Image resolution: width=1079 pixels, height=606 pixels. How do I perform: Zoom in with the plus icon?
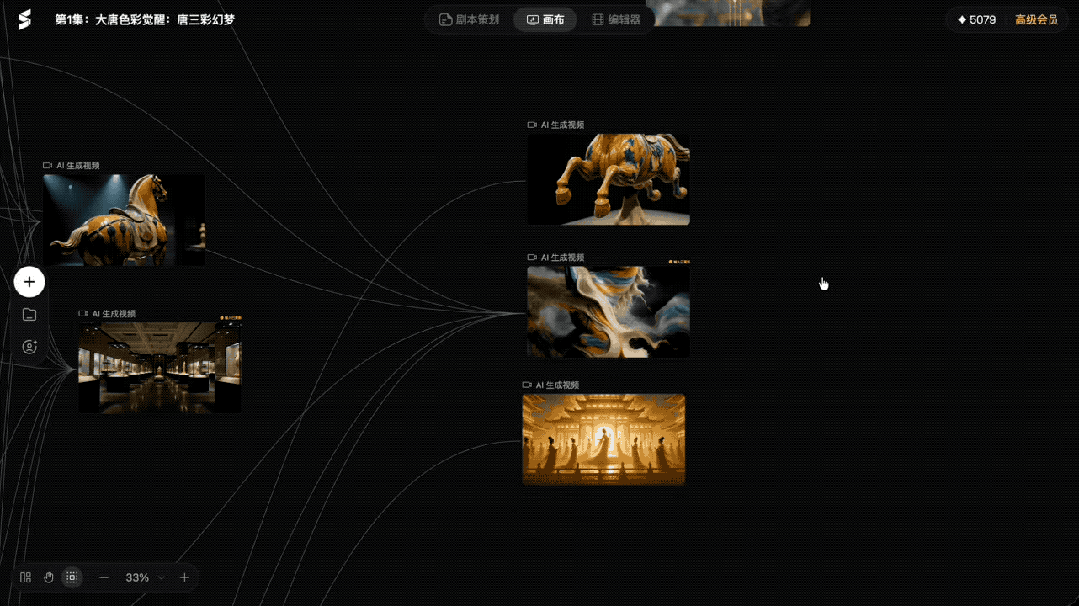click(x=184, y=577)
